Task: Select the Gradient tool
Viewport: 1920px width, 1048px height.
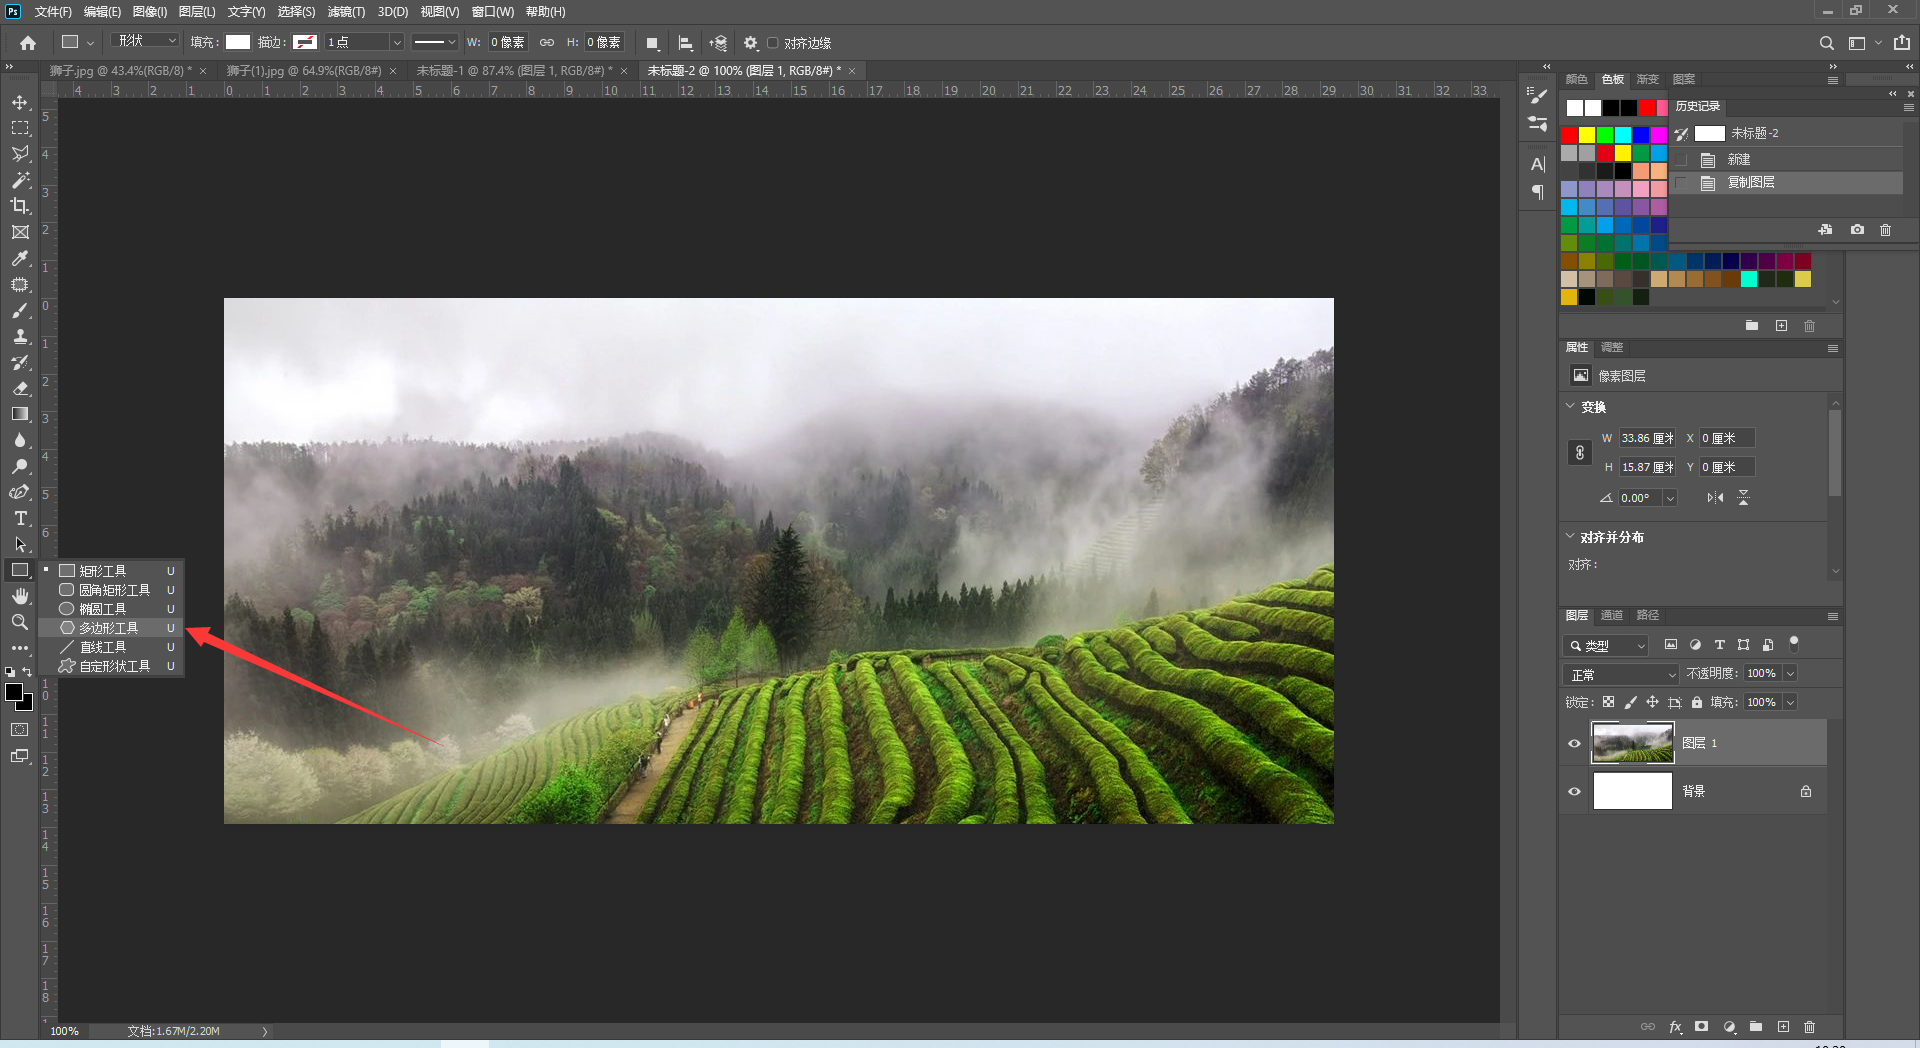Action: pos(20,414)
